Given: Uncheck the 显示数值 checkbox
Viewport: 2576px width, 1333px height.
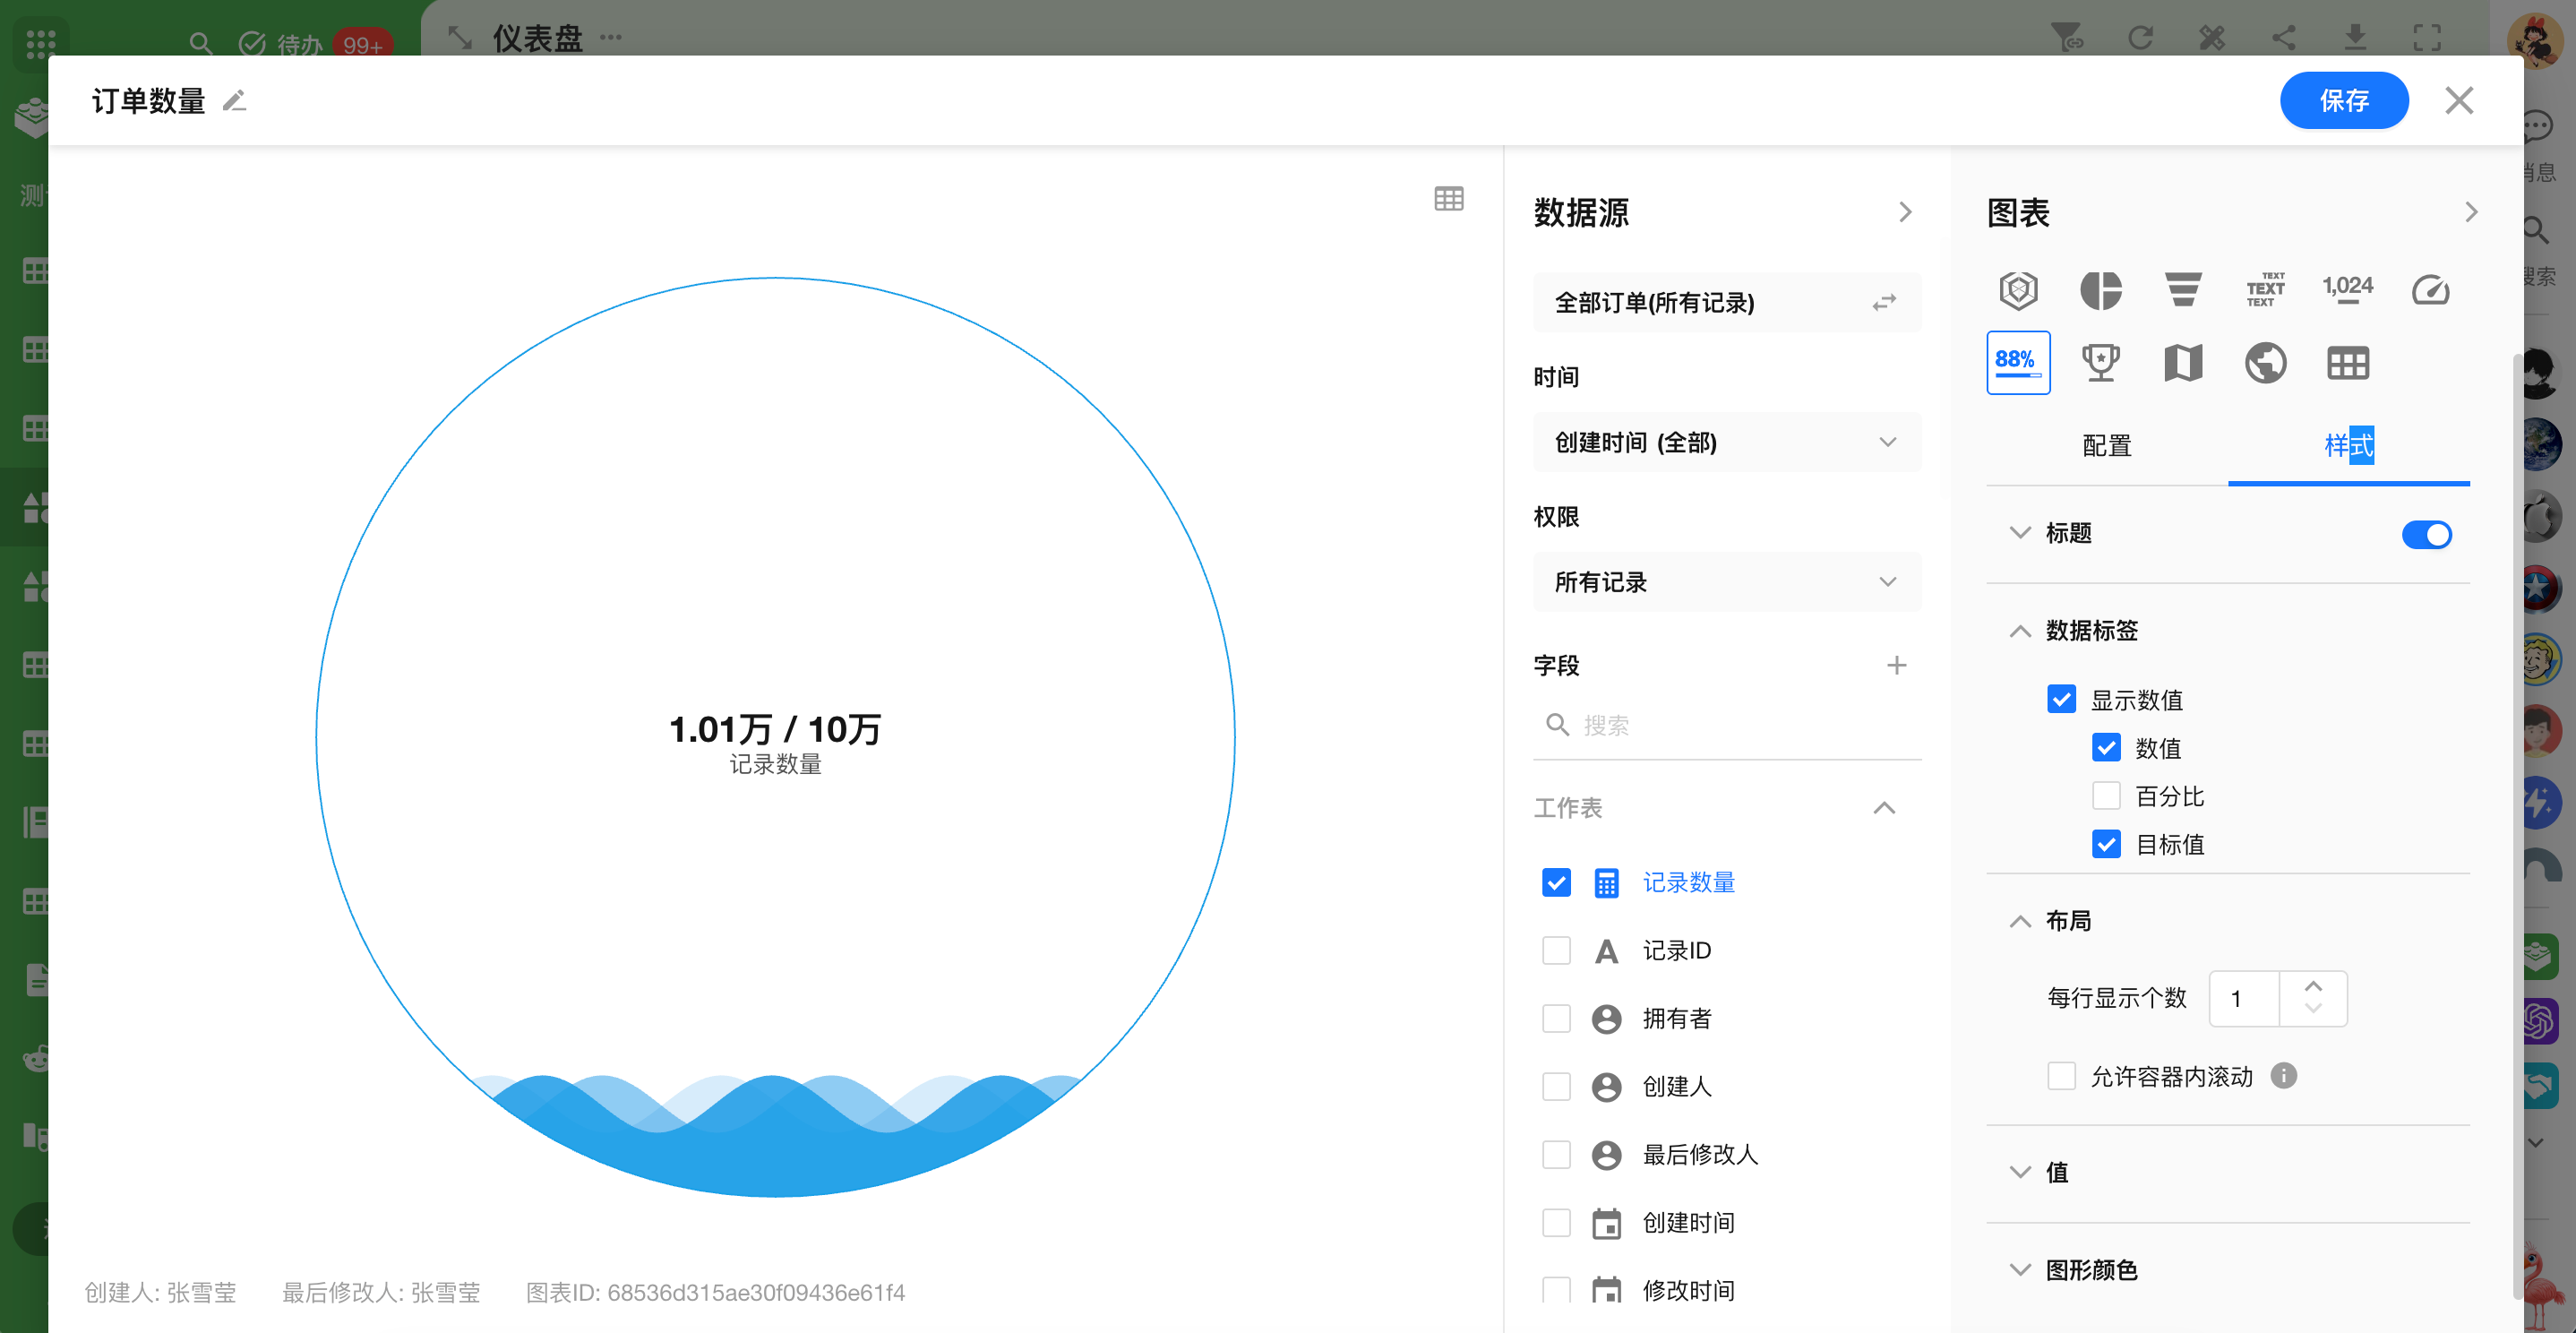Looking at the screenshot, I should click(x=2061, y=698).
